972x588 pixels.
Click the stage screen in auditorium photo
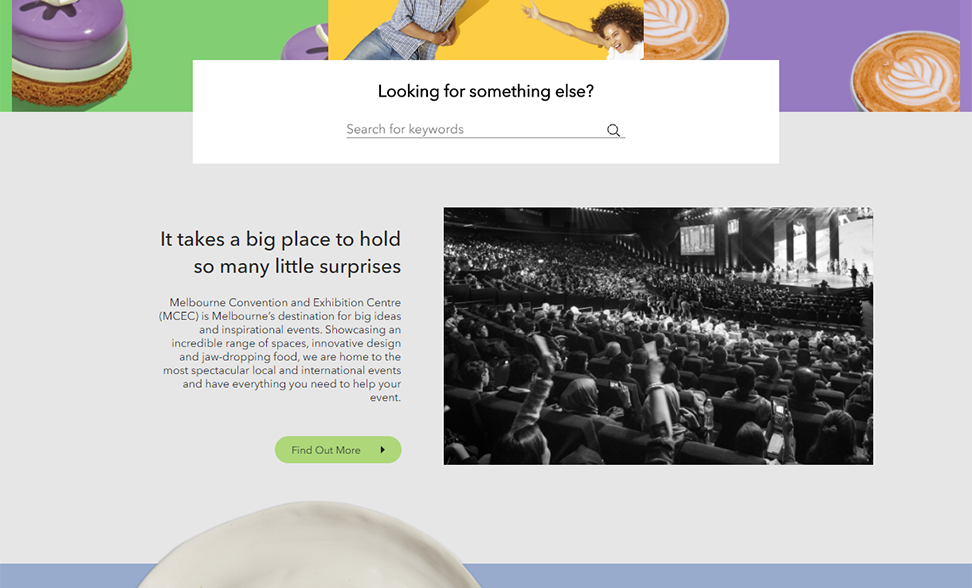pos(697,240)
